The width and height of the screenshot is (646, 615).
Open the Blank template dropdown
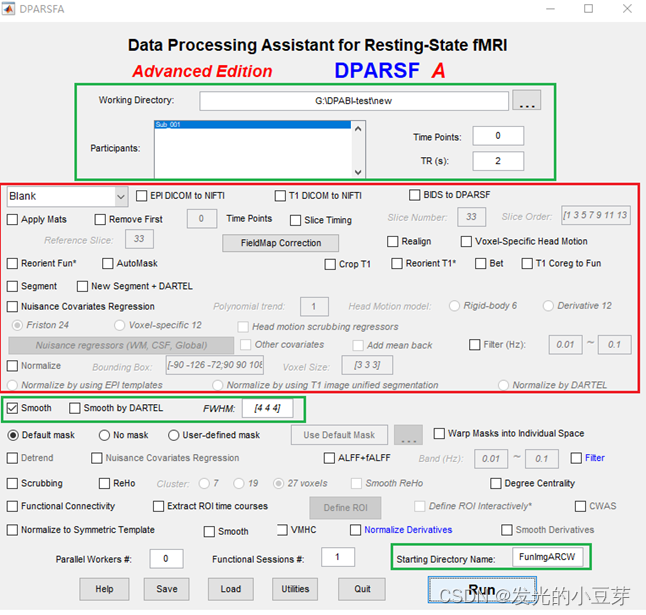[67, 196]
